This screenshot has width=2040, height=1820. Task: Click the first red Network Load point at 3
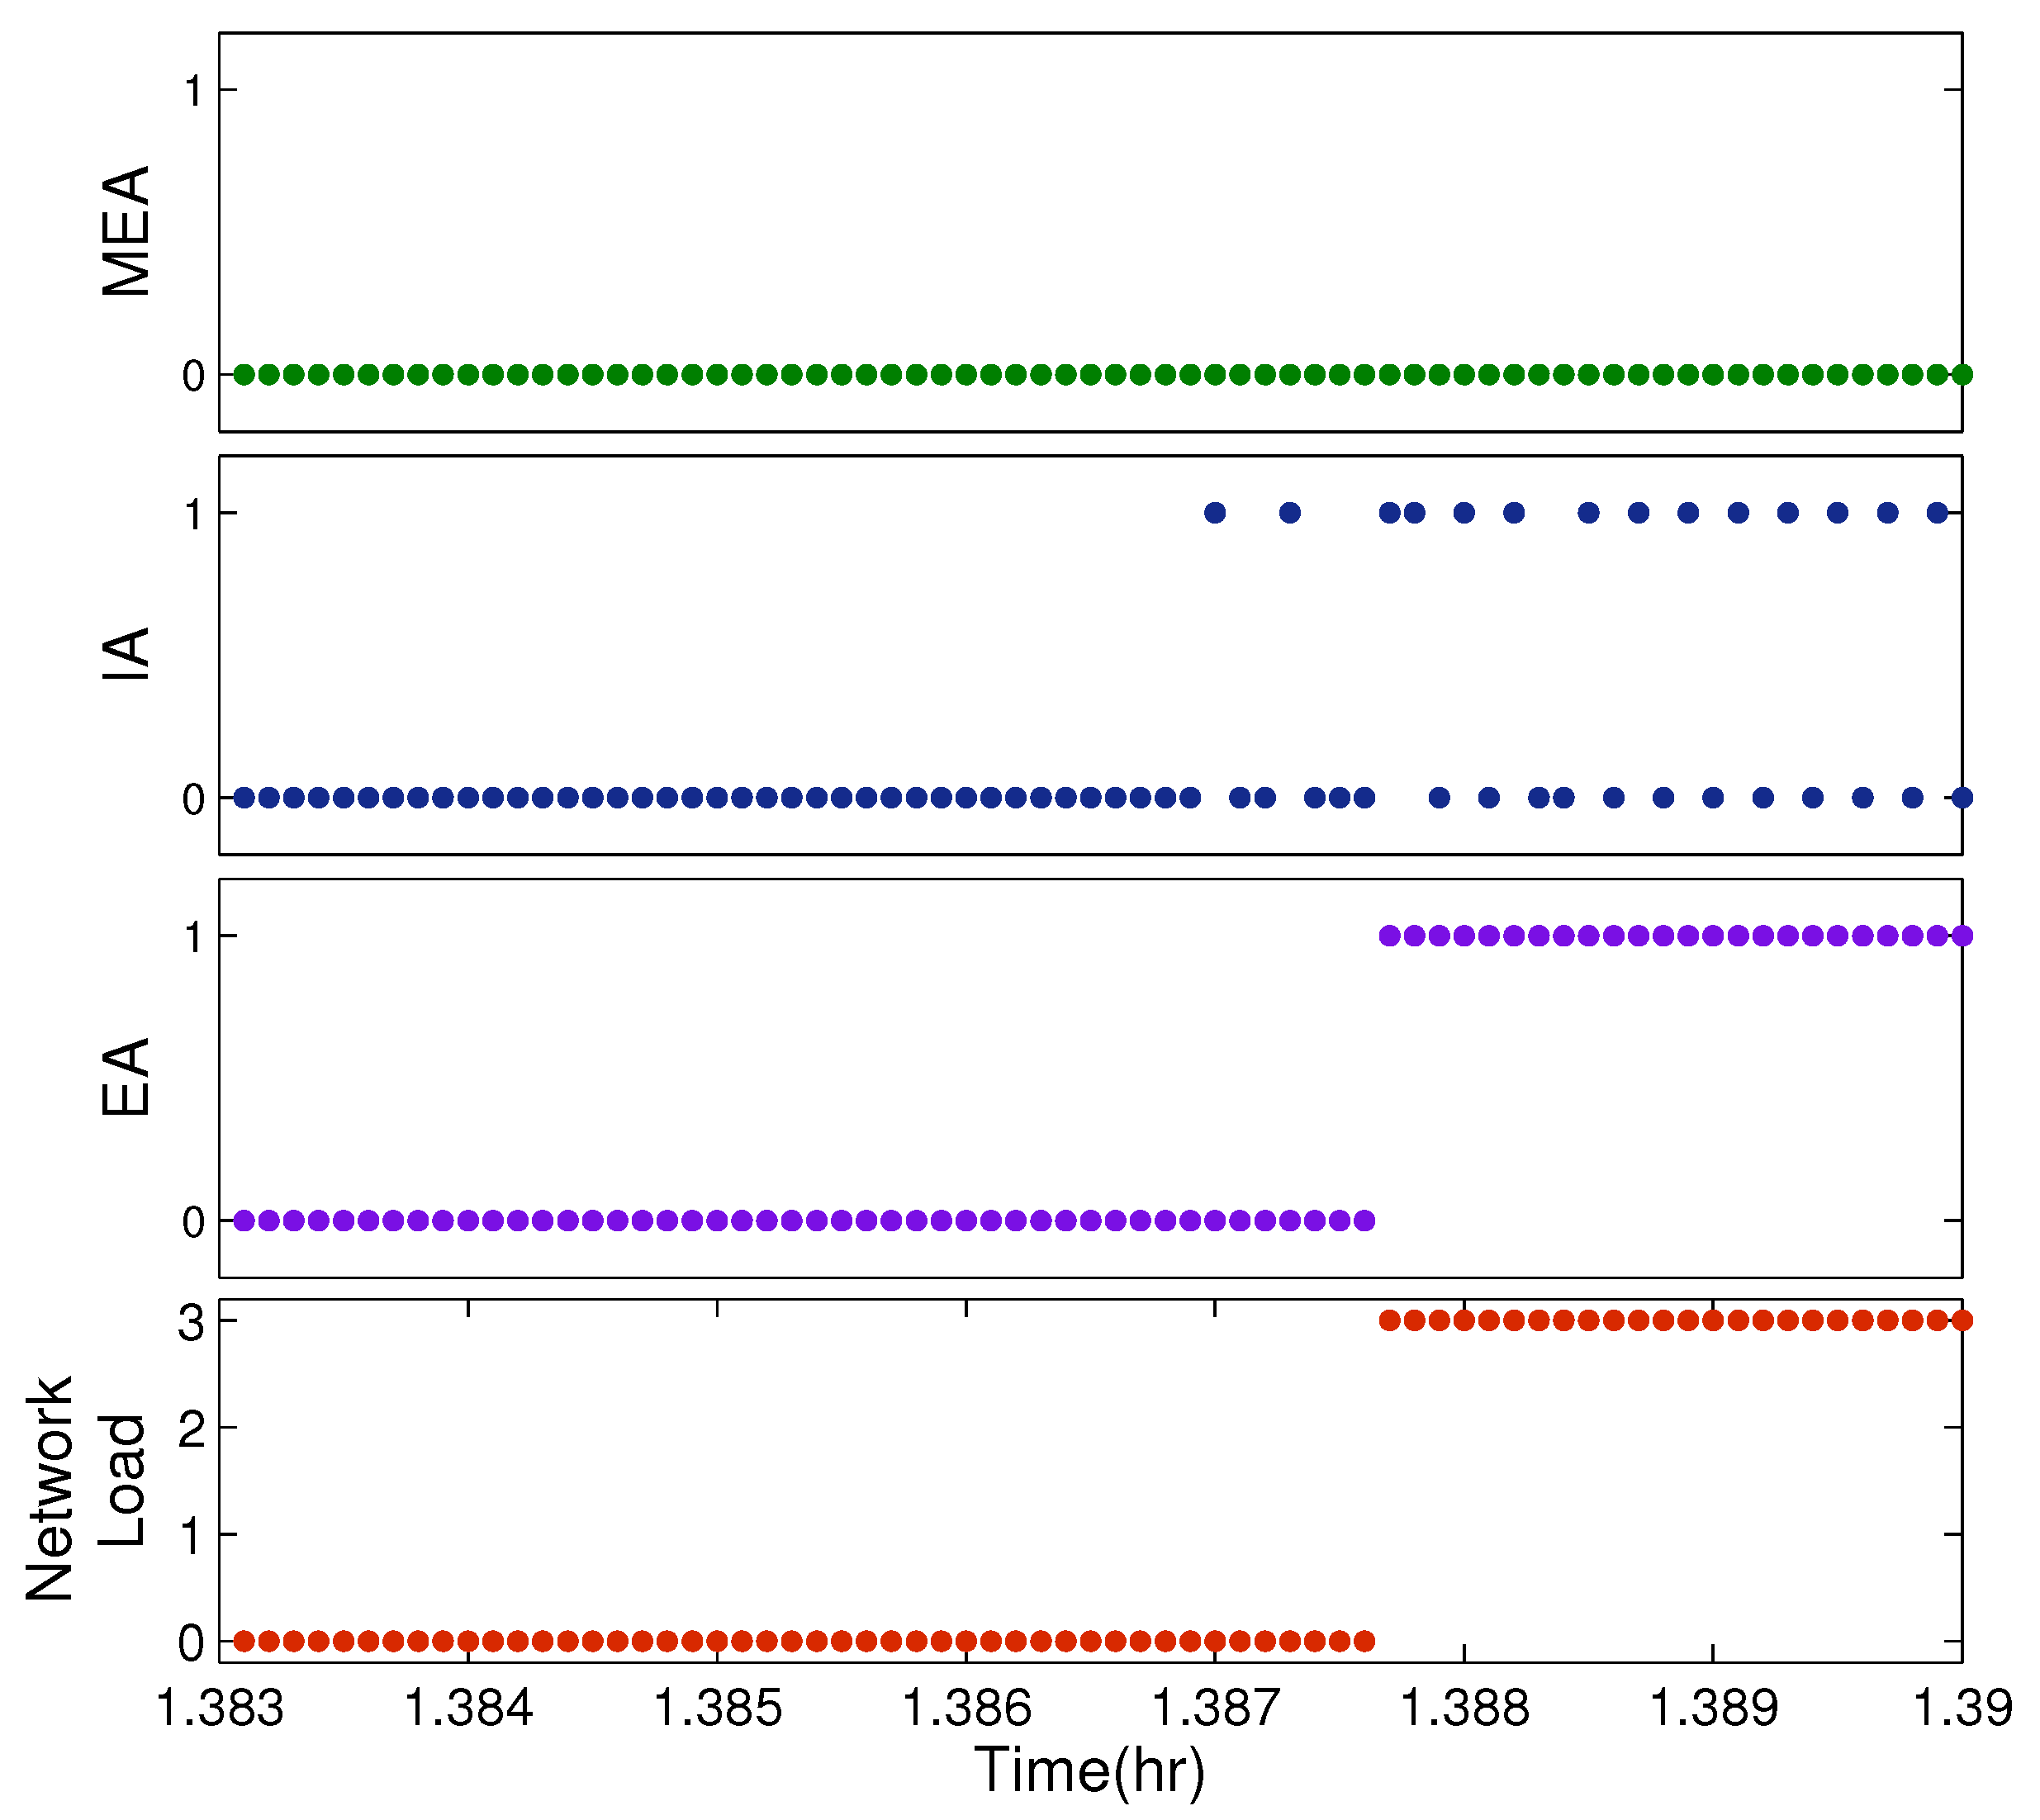pos(1389,1321)
